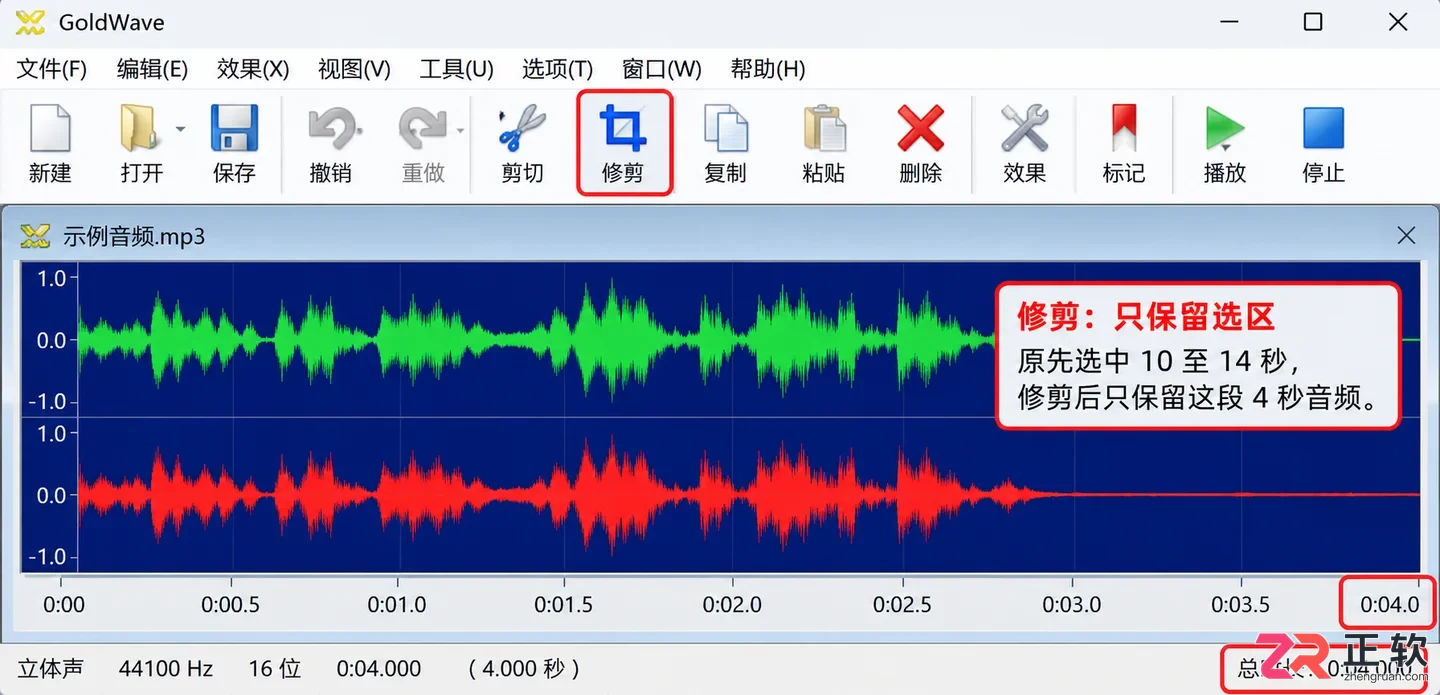1440x695 pixels.
Task: Minimize the GoldWave window
Action: click(1230, 22)
